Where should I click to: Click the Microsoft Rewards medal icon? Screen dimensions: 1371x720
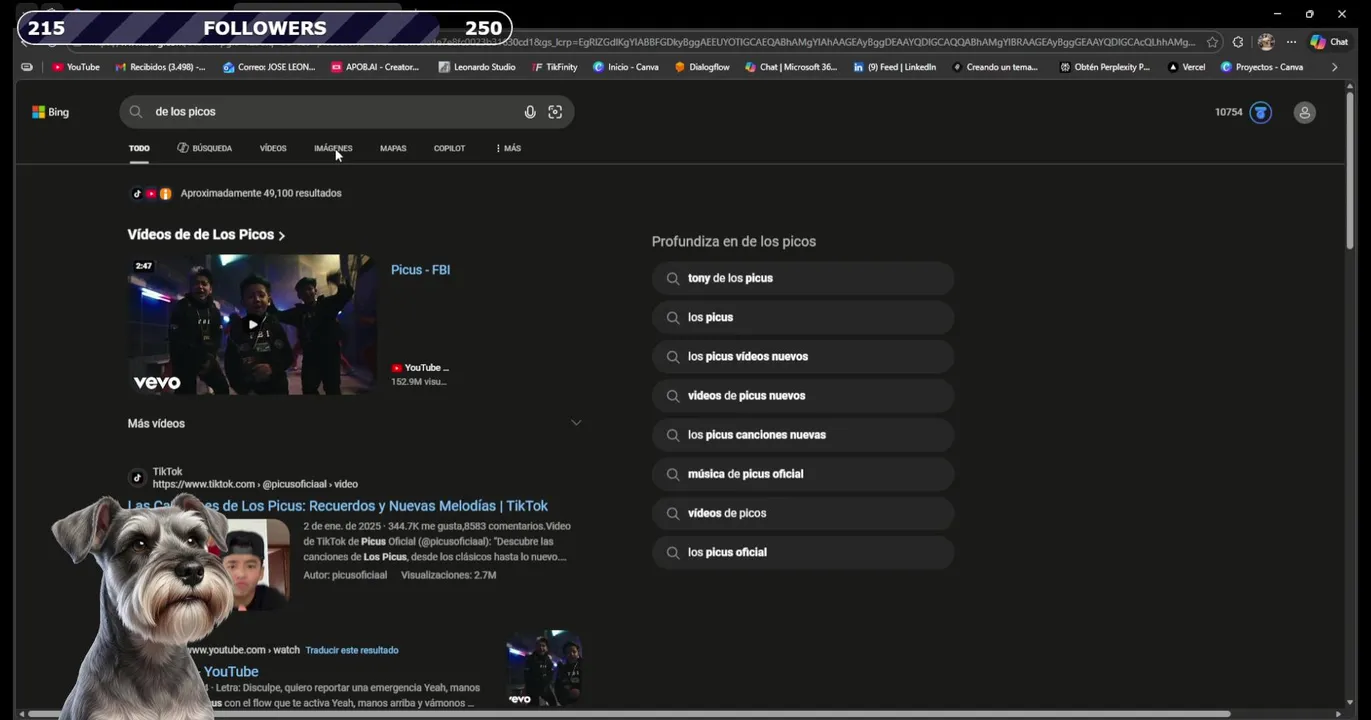point(1260,112)
